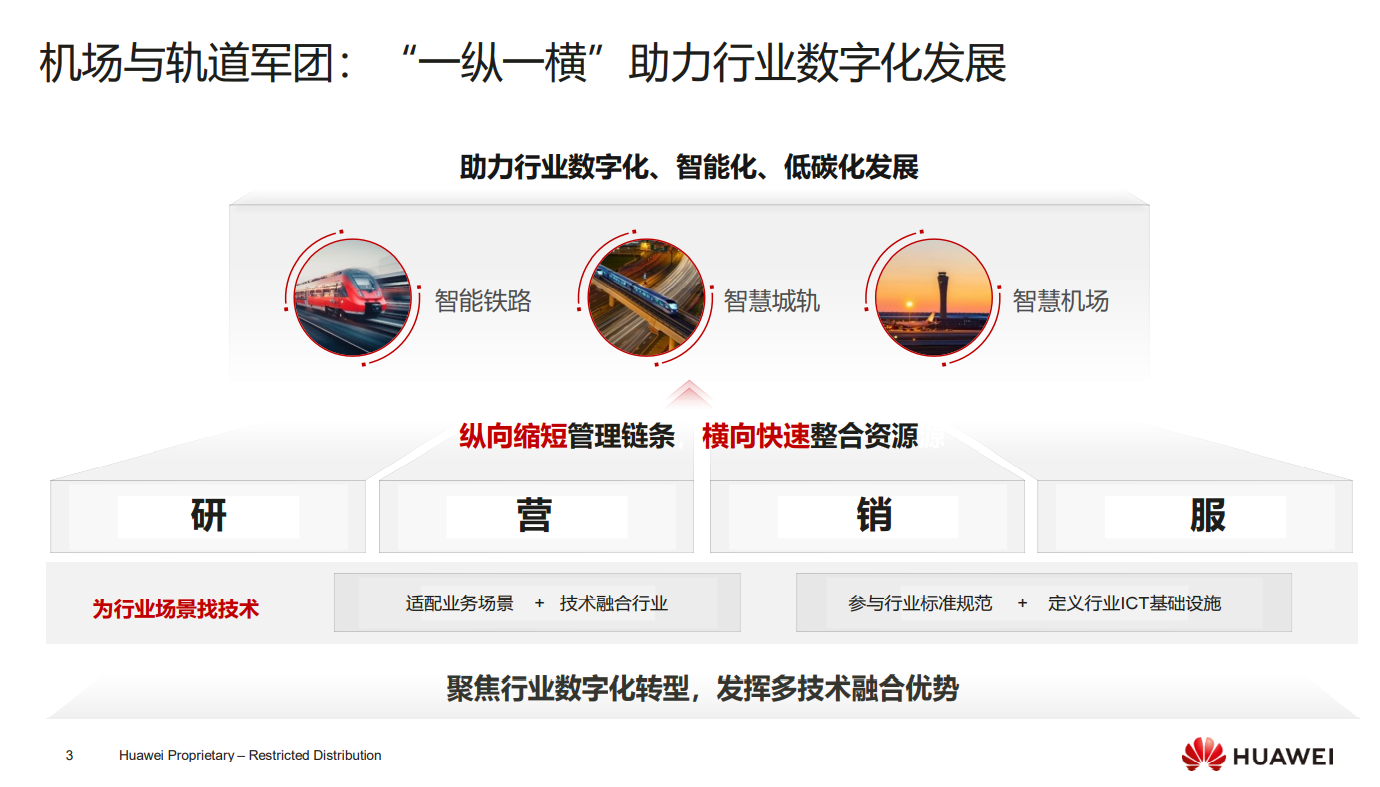Select the 智慧城轨 label
This screenshot has width=1380, height=787.
point(772,301)
